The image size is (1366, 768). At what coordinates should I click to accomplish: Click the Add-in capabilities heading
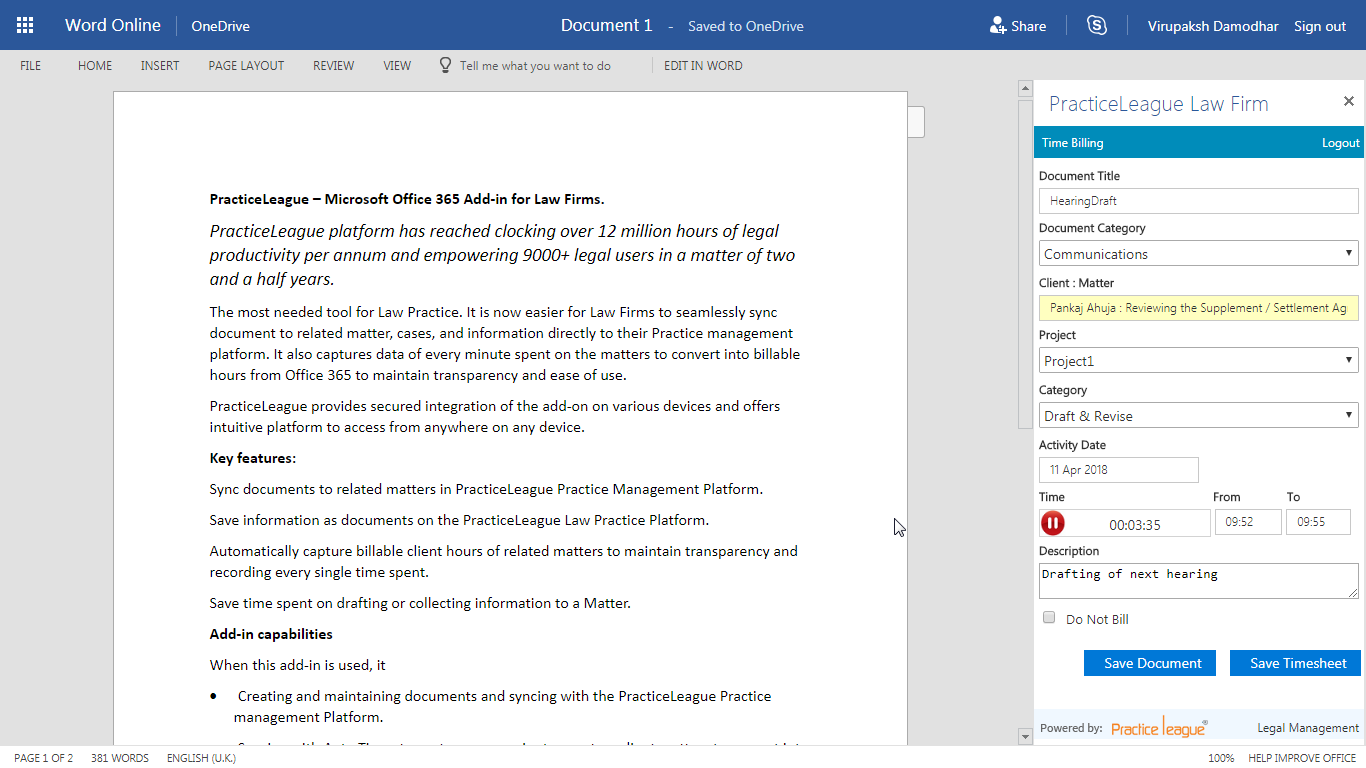[271, 634]
